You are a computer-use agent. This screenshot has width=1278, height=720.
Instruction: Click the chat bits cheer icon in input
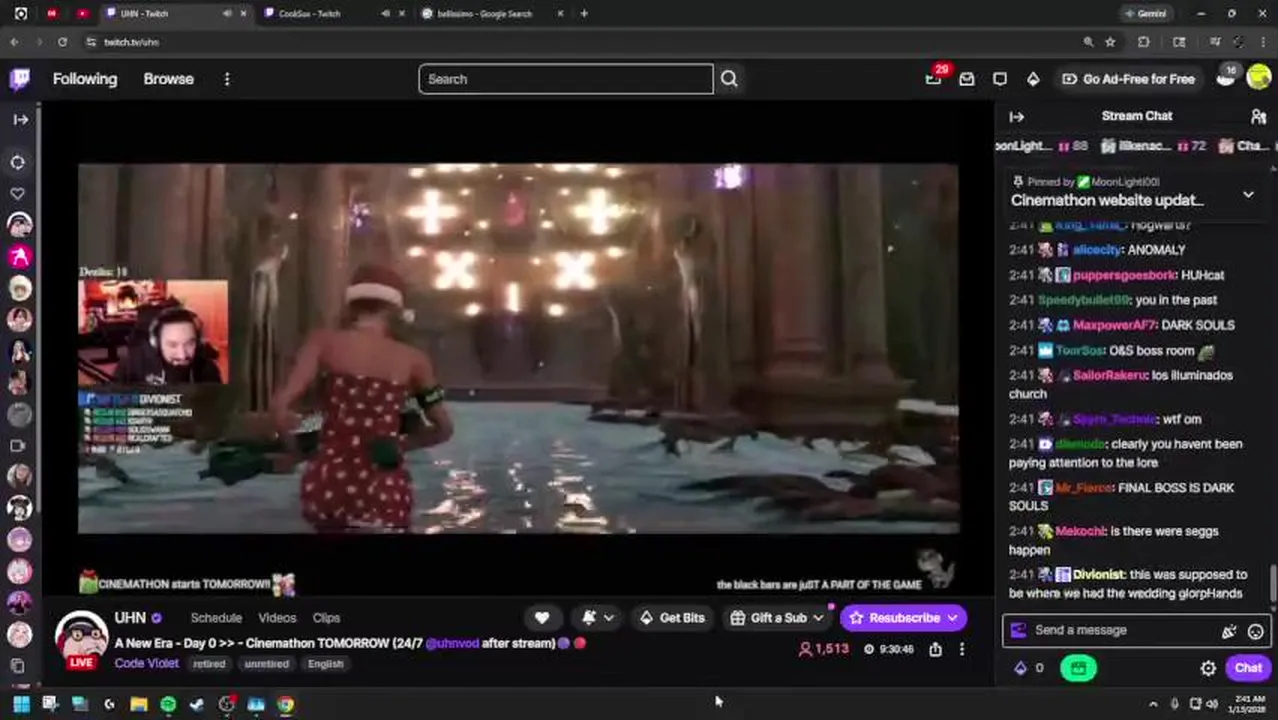(x=1228, y=631)
